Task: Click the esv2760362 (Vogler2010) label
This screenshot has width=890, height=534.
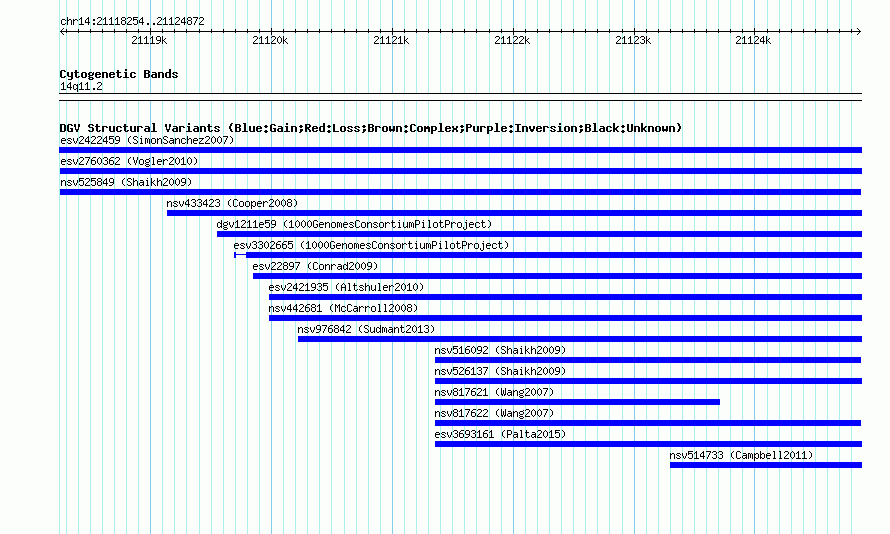Action: click(129, 161)
